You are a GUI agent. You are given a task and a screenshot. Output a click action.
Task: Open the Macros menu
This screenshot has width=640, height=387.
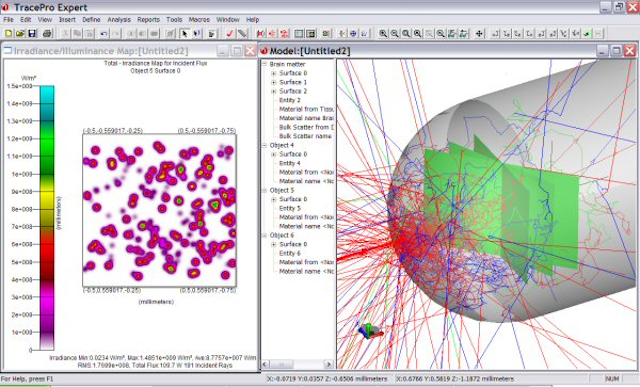tap(199, 20)
